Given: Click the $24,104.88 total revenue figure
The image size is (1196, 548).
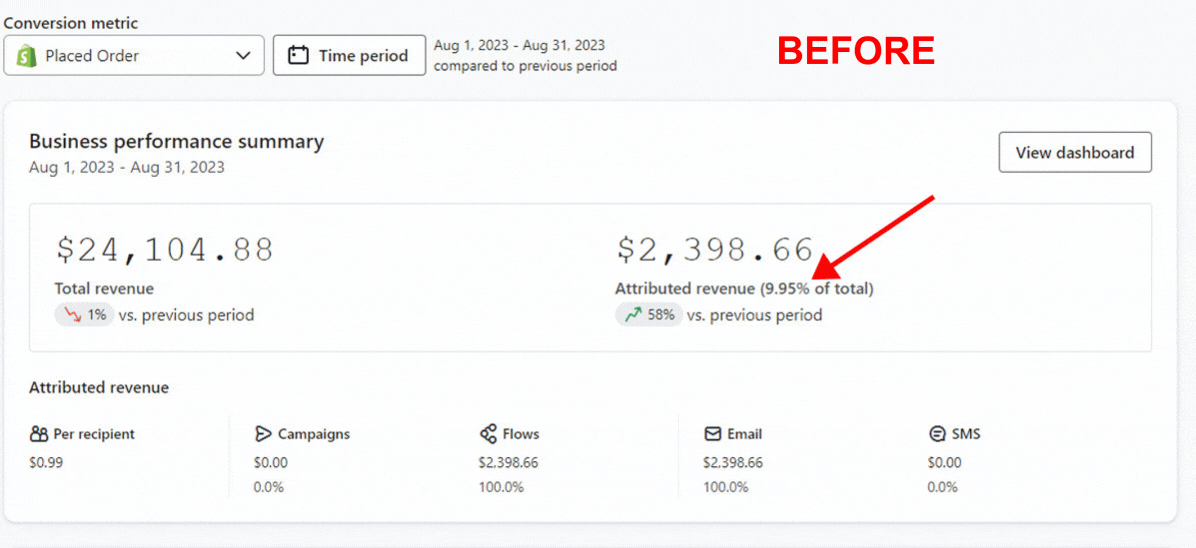Looking at the screenshot, I should tap(164, 250).
